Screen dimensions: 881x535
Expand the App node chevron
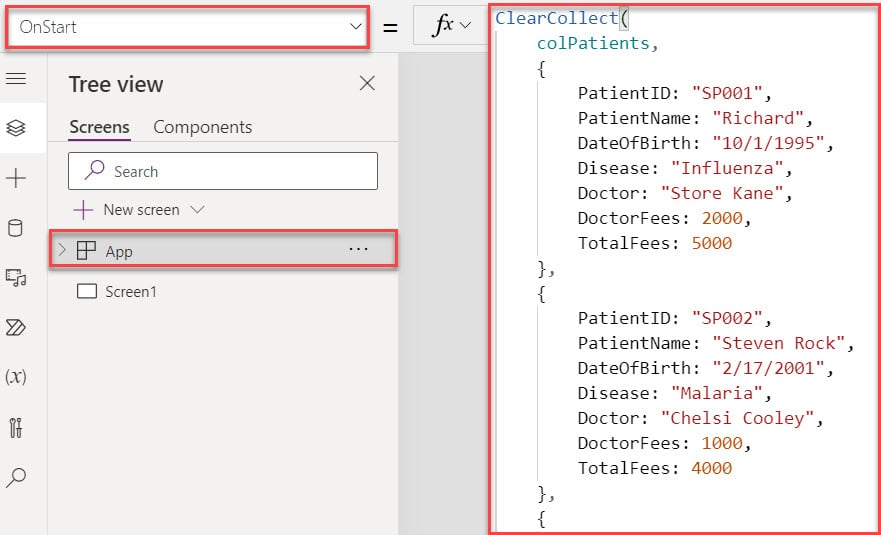pos(62,250)
